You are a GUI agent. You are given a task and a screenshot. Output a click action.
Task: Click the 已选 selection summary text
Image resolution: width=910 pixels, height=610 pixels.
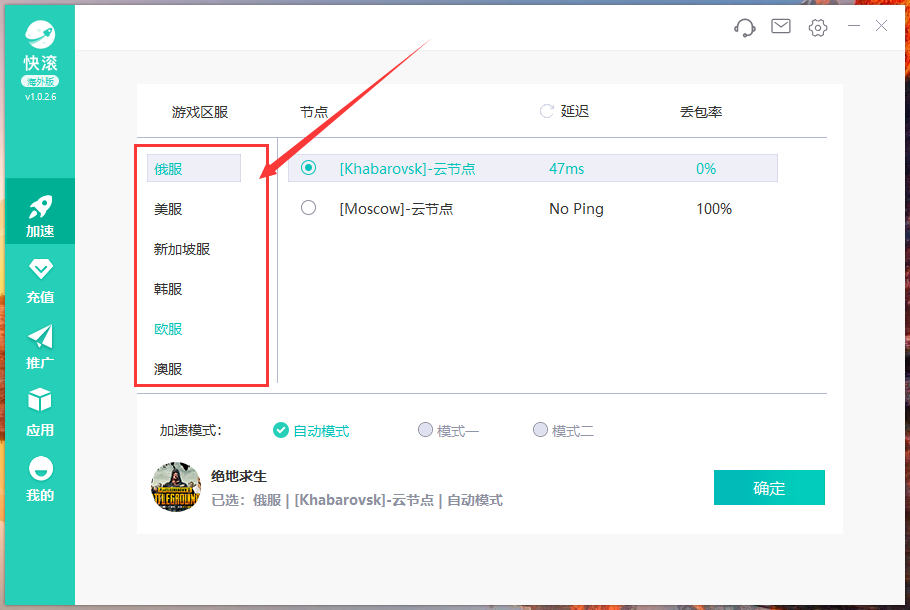click(x=357, y=500)
